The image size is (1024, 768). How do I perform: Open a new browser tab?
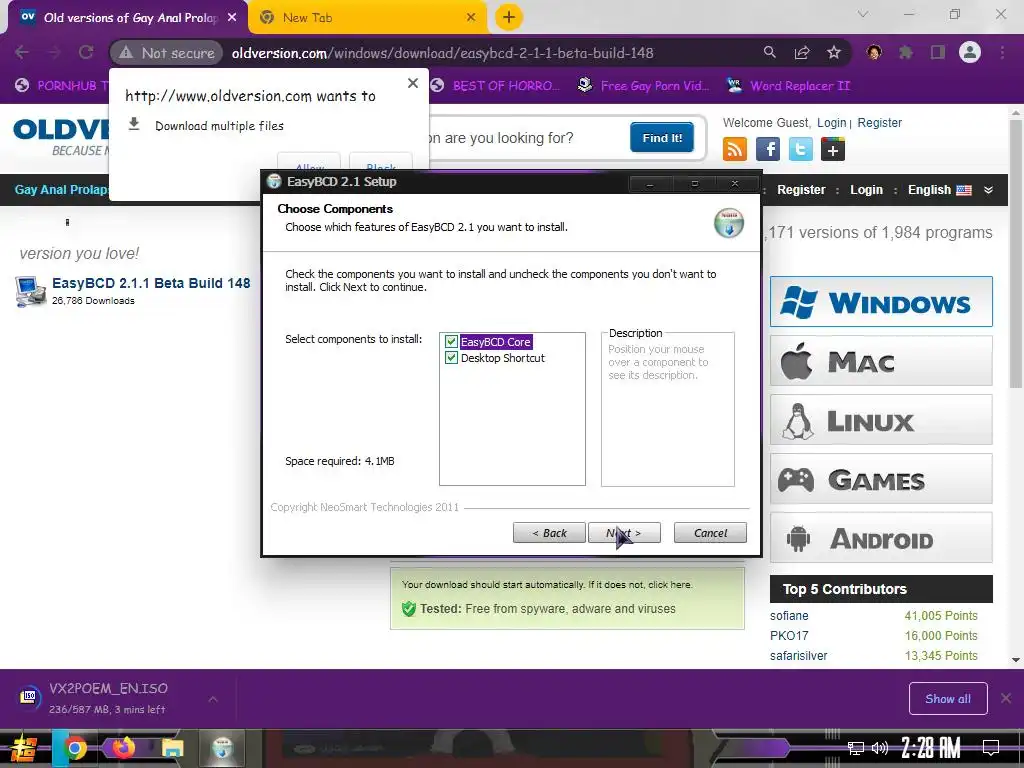pos(509,18)
